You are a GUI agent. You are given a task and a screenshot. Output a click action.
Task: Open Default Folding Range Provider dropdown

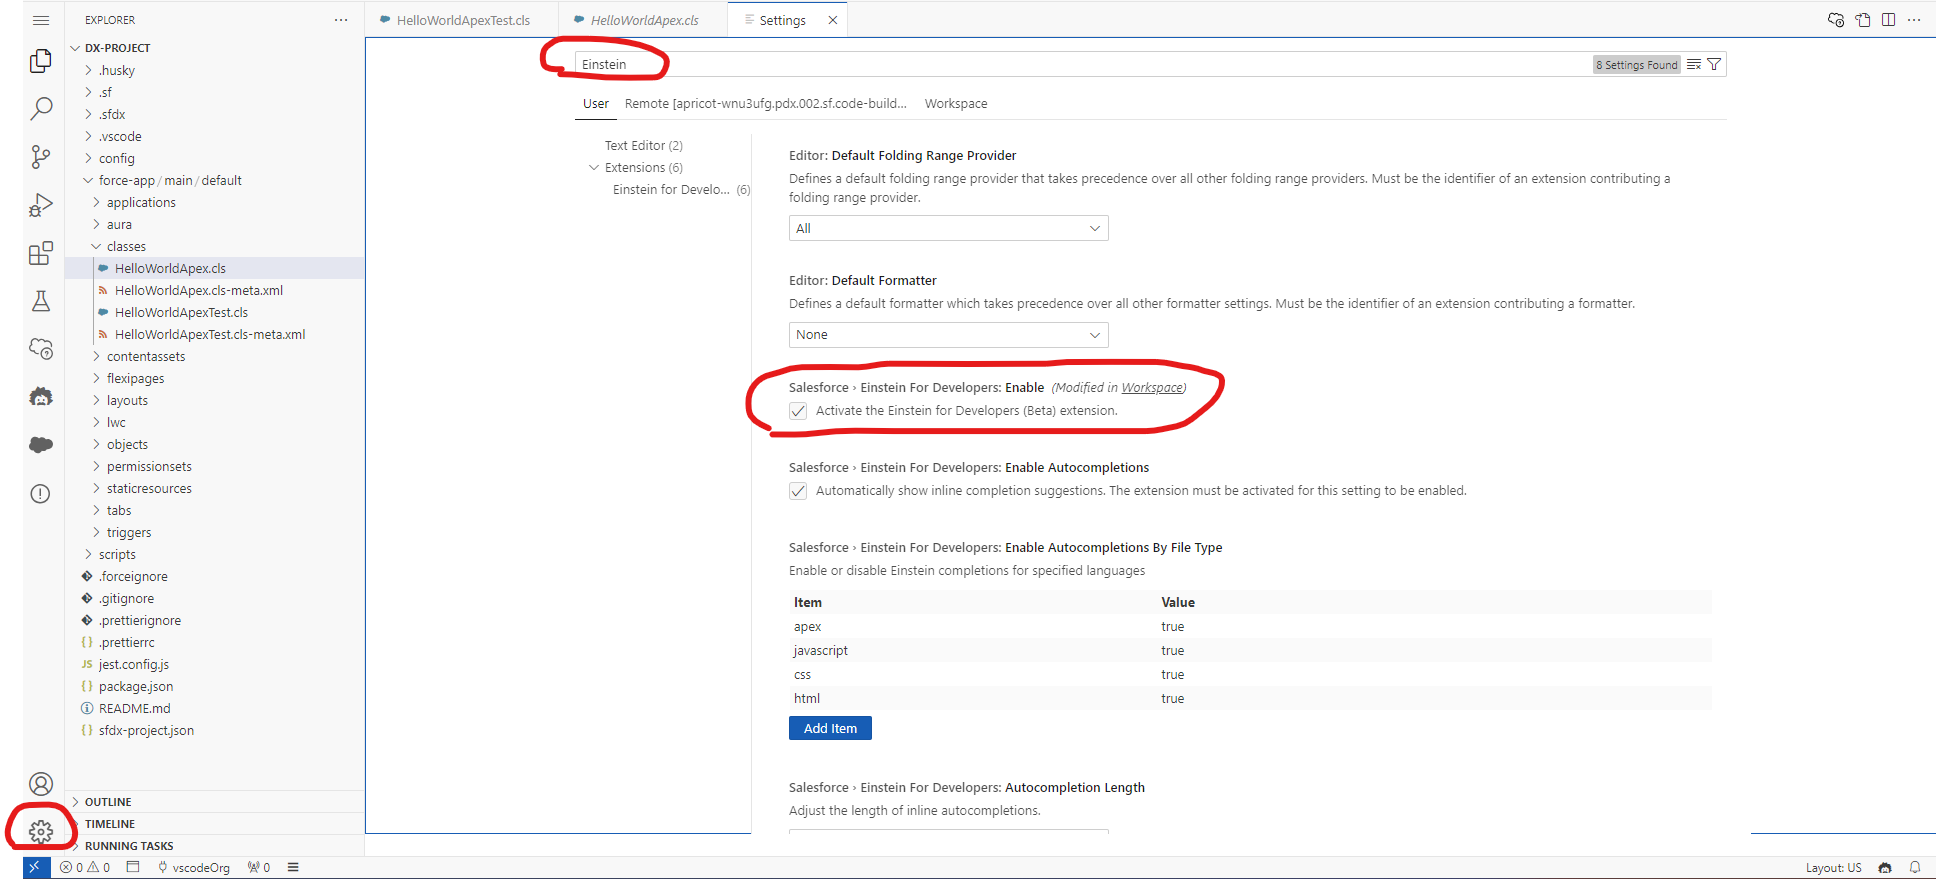(948, 228)
